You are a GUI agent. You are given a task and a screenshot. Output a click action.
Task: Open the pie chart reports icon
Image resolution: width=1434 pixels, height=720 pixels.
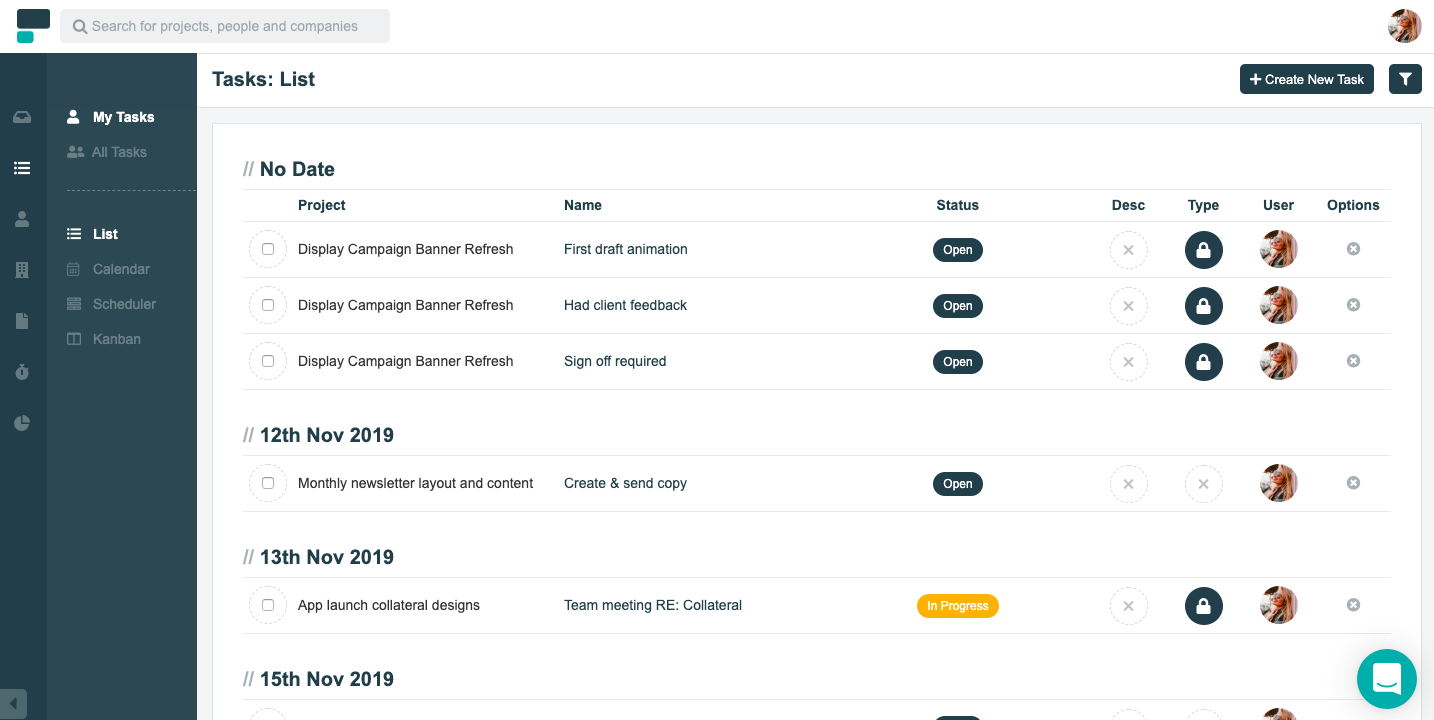[x=22, y=423]
